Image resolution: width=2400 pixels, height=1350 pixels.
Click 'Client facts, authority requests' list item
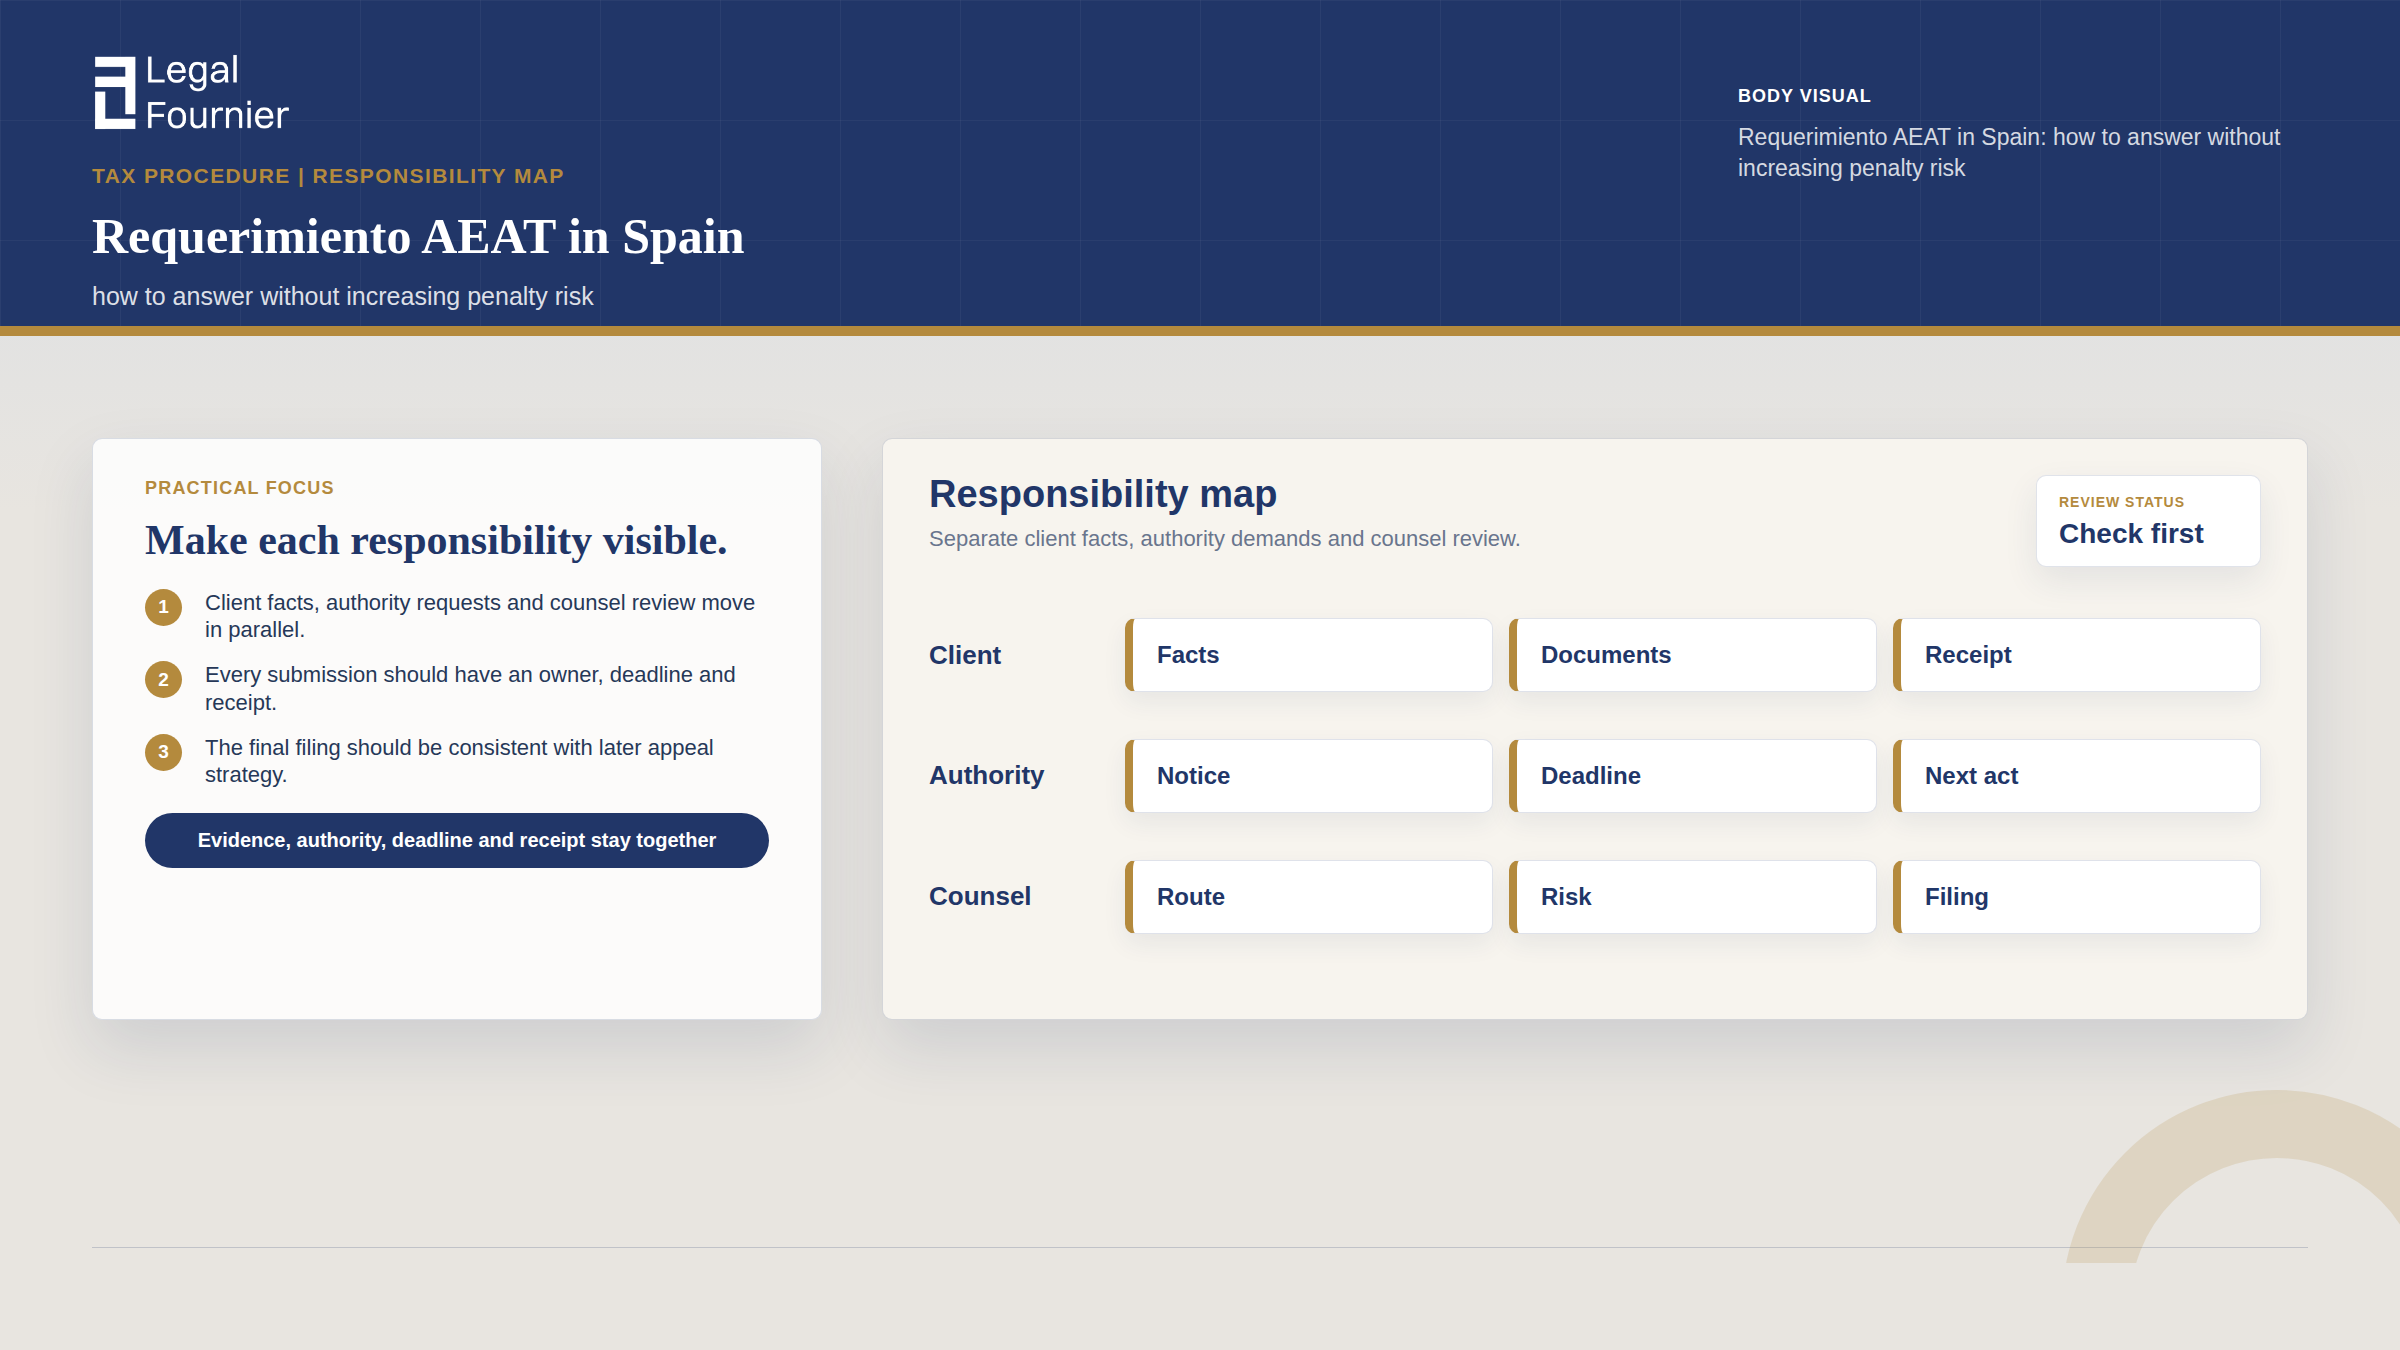(x=480, y=616)
